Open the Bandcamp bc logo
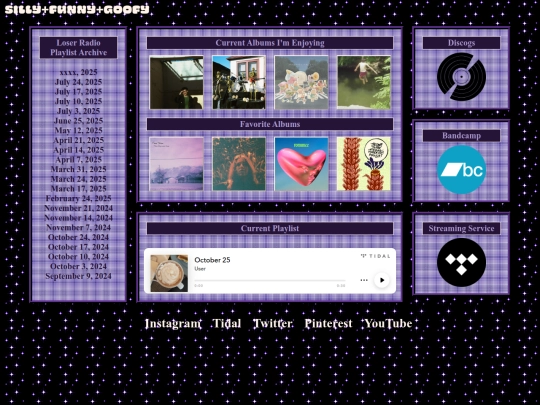540x405 pixels. [x=461, y=169]
